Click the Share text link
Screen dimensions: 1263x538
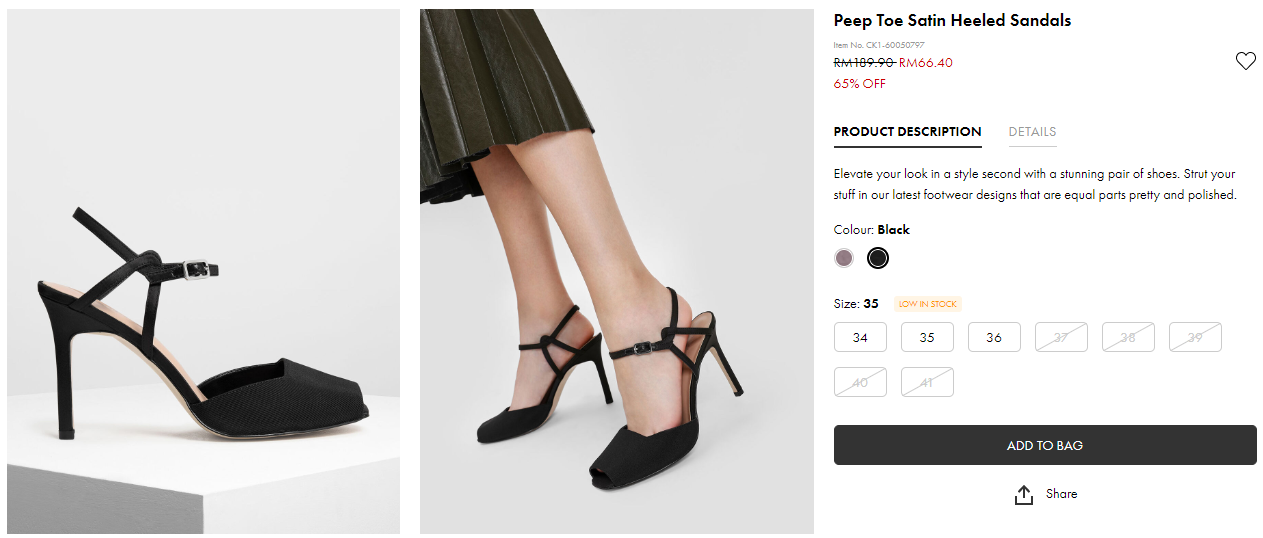click(x=1061, y=494)
